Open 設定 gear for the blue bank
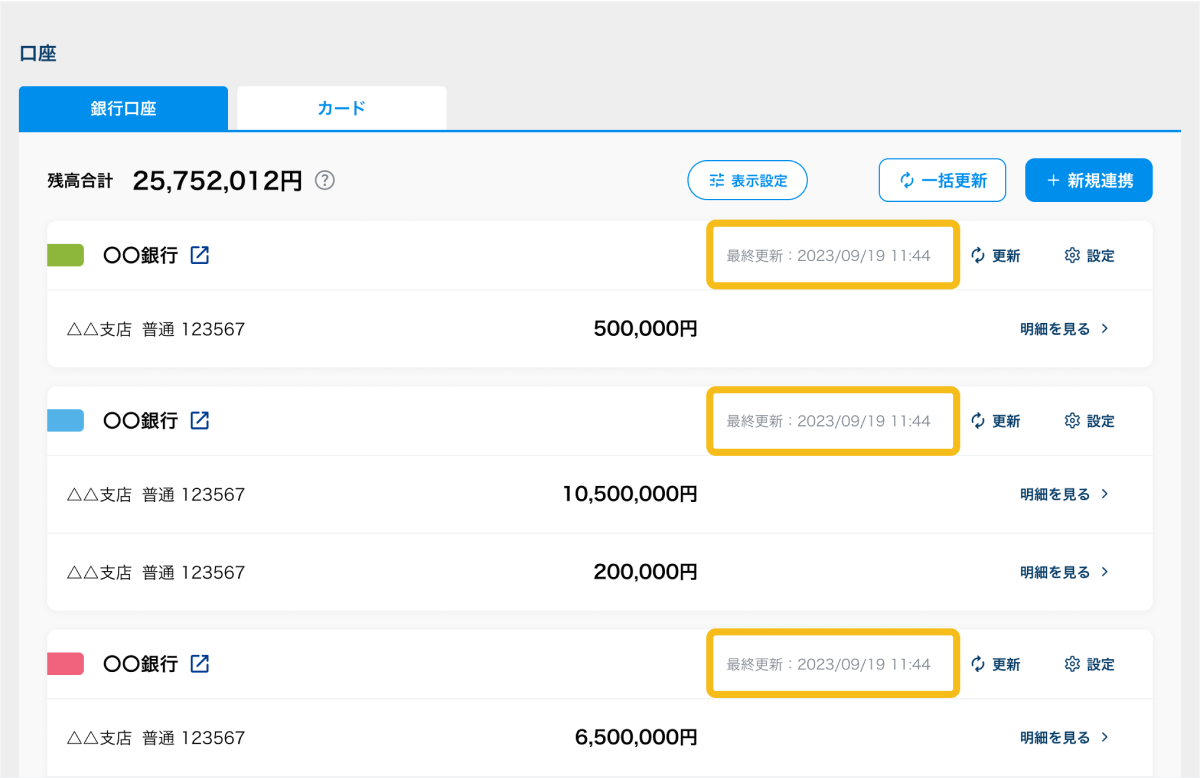 [1089, 421]
